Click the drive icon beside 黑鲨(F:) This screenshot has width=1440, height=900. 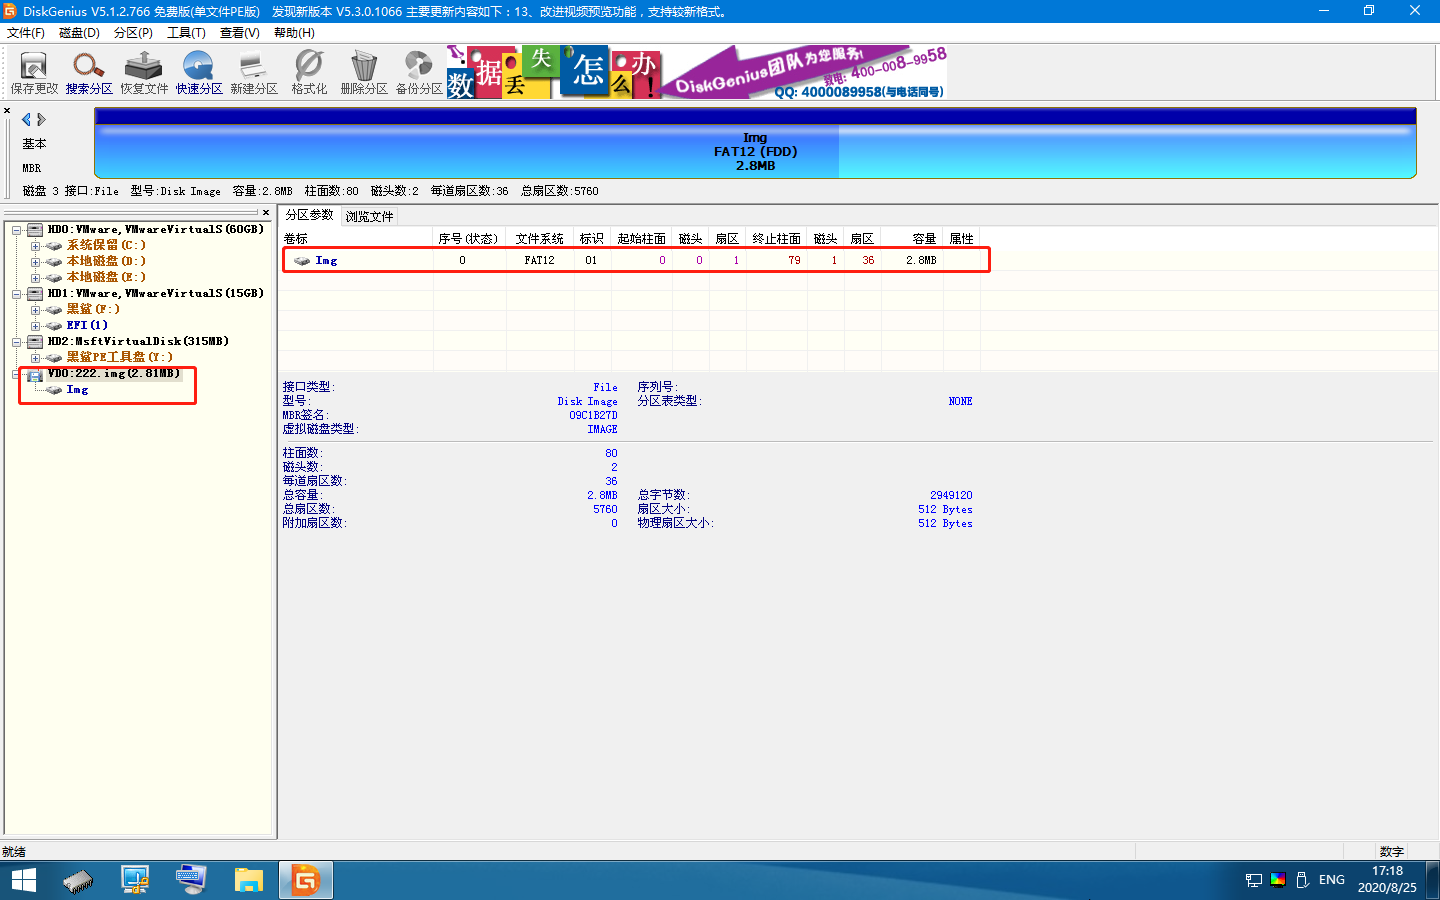click(54, 309)
